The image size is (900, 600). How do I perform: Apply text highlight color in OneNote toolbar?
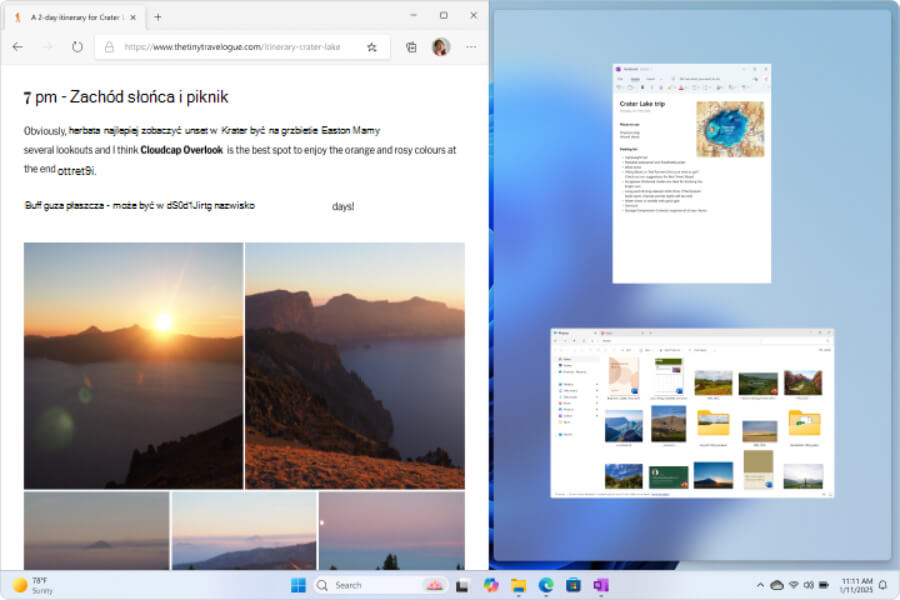tap(670, 89)
